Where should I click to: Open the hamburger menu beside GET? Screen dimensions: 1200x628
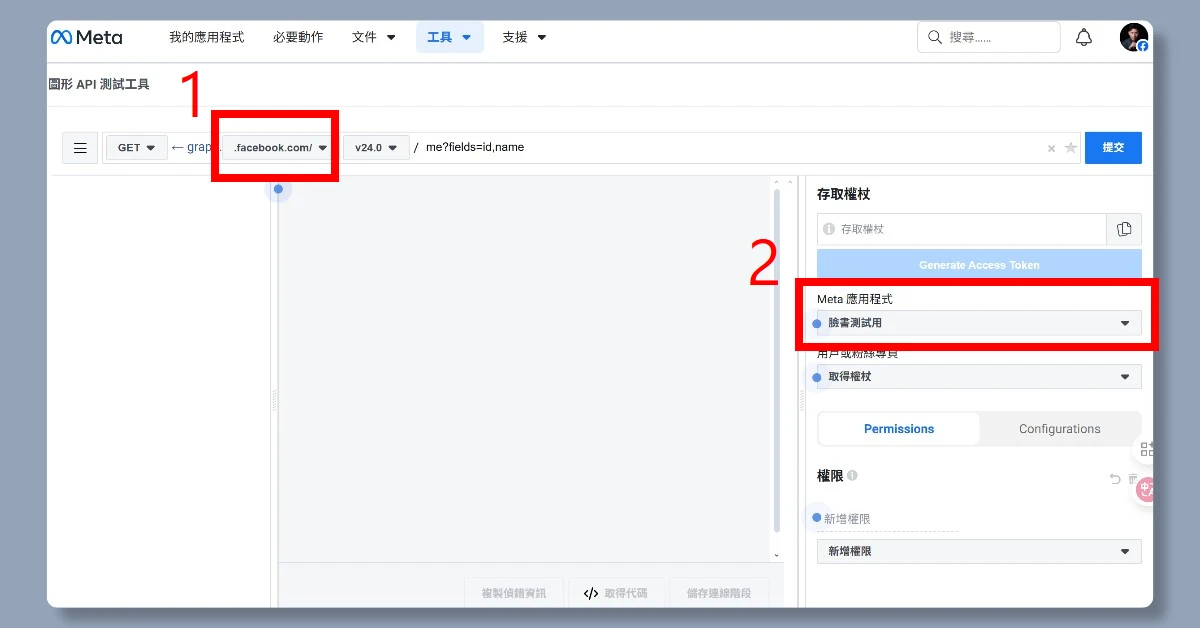(x=80, y=148)
